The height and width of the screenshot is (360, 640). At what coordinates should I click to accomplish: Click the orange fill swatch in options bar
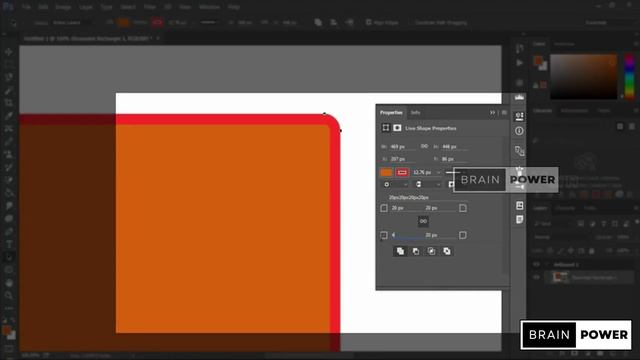click(x=123, y=22)
